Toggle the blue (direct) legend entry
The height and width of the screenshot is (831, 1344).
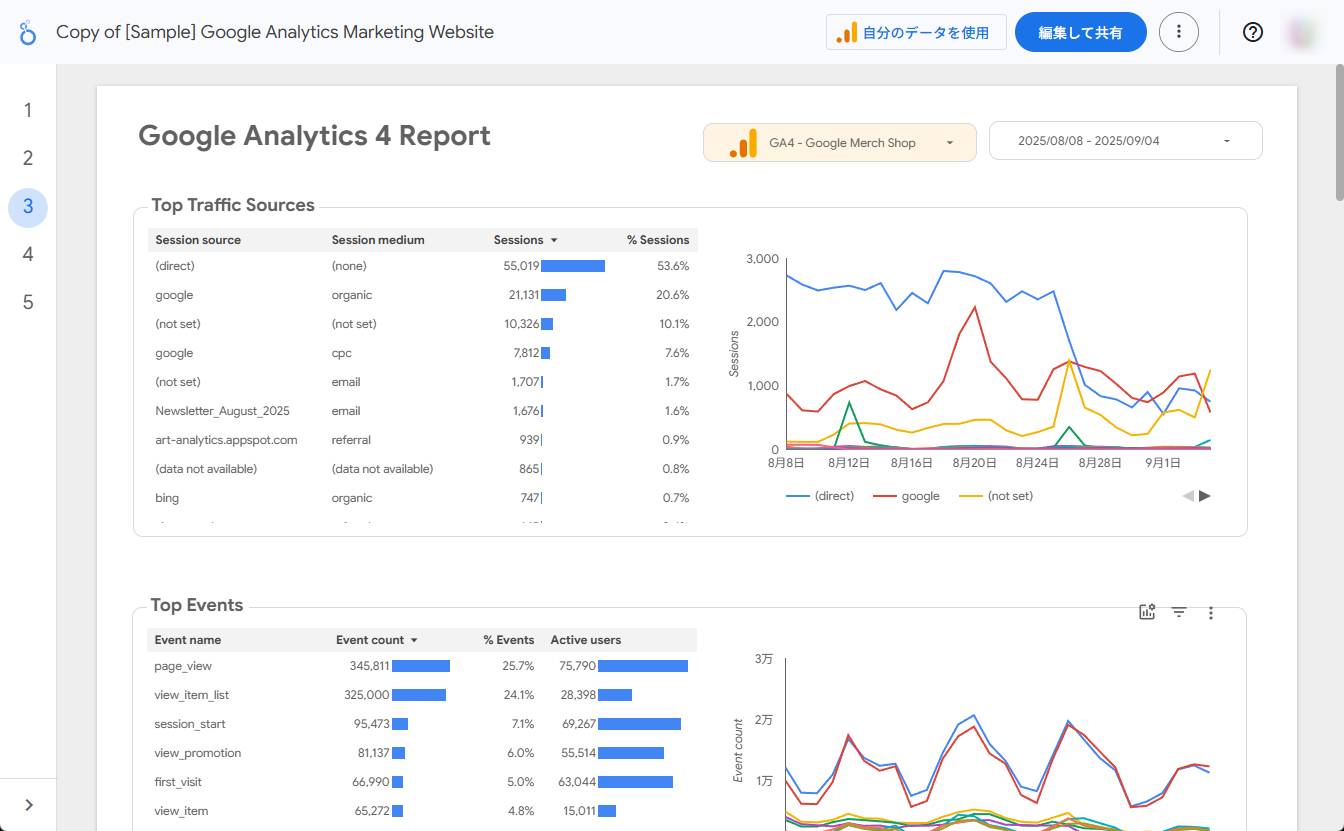coord(820,496)
